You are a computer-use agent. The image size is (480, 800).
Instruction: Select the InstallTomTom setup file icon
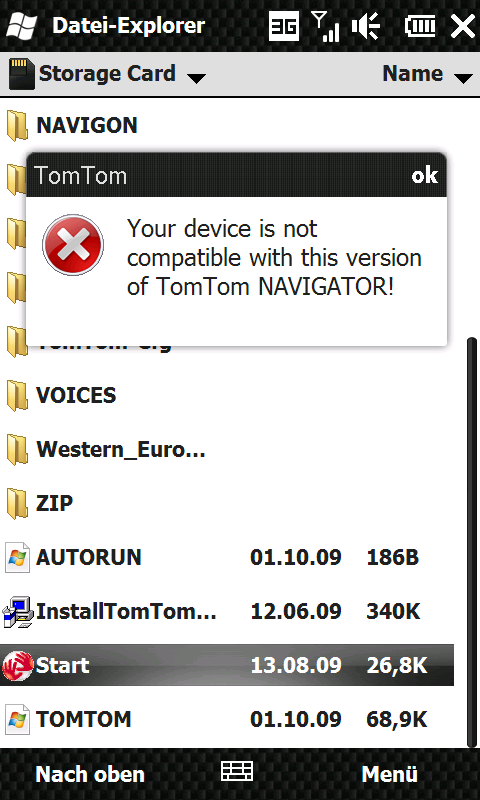(18, 611)
